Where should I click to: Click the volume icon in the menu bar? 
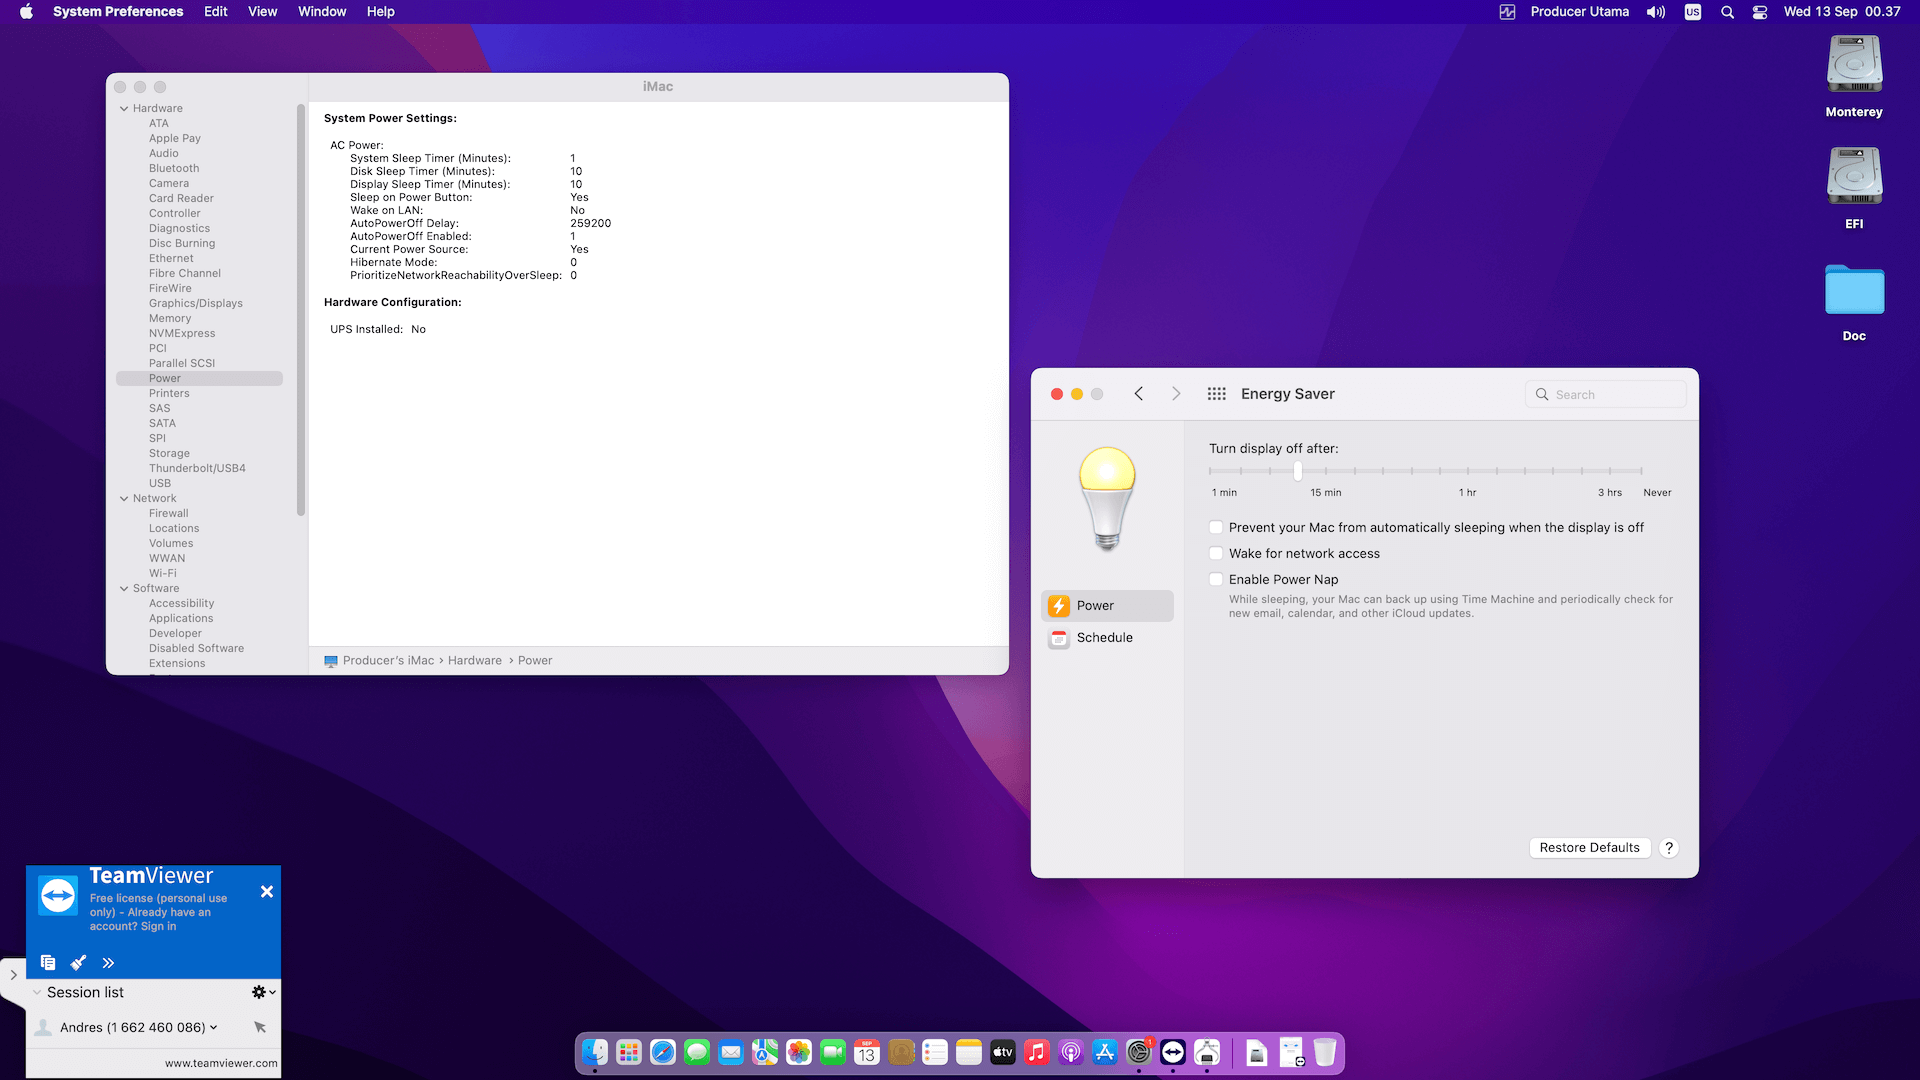pos(1656,12)
